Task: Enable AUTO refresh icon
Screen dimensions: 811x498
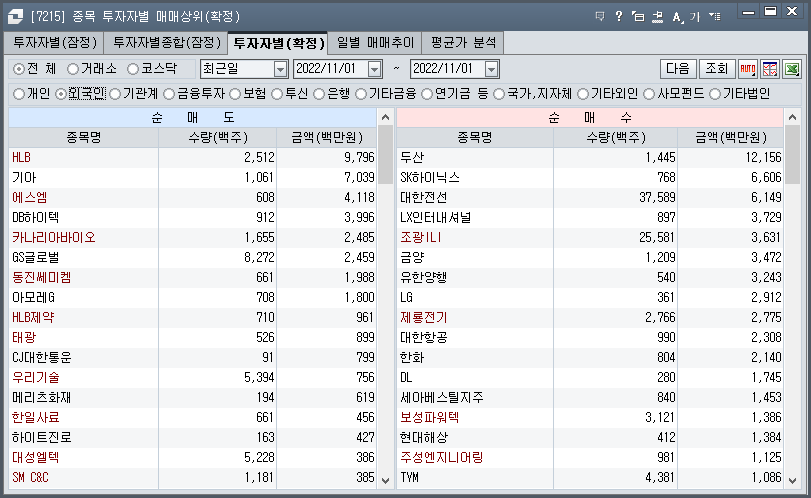Action: (748, 69)
